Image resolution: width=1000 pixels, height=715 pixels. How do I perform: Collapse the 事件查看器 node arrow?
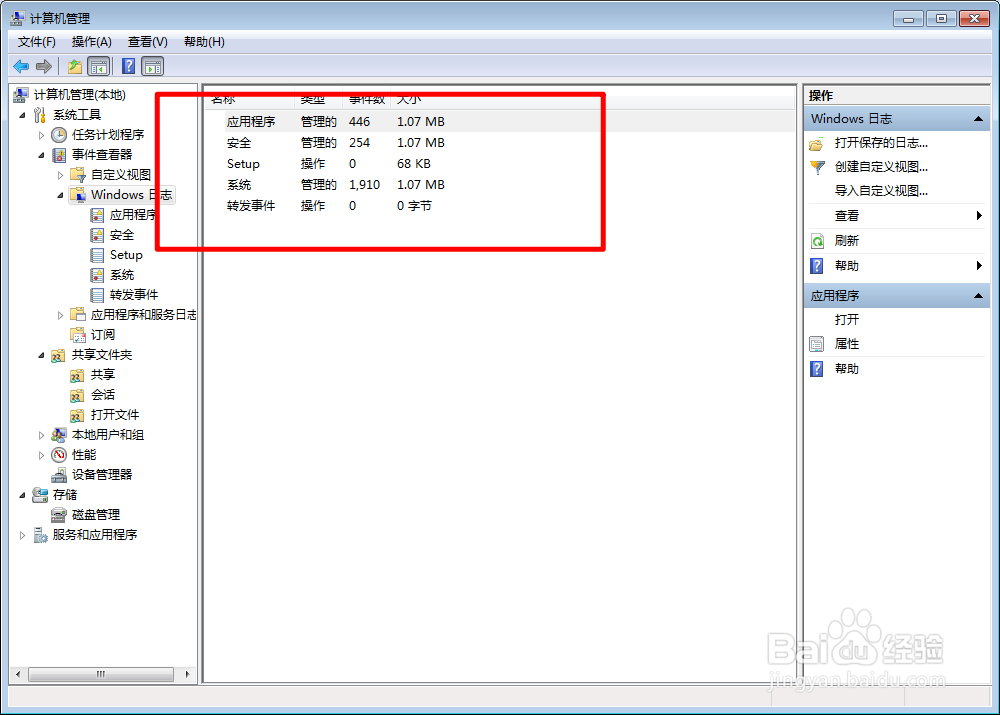[x=41, y=156]
